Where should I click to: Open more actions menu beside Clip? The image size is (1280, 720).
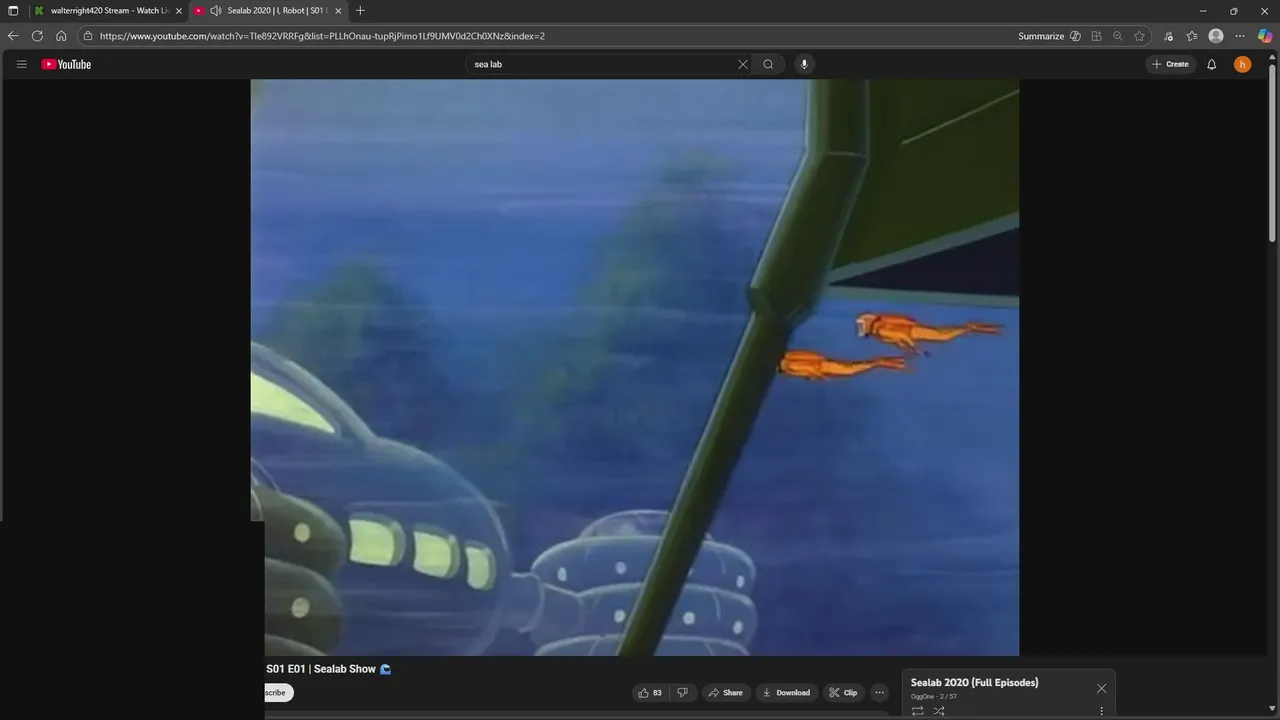click(x=879, y=693)
